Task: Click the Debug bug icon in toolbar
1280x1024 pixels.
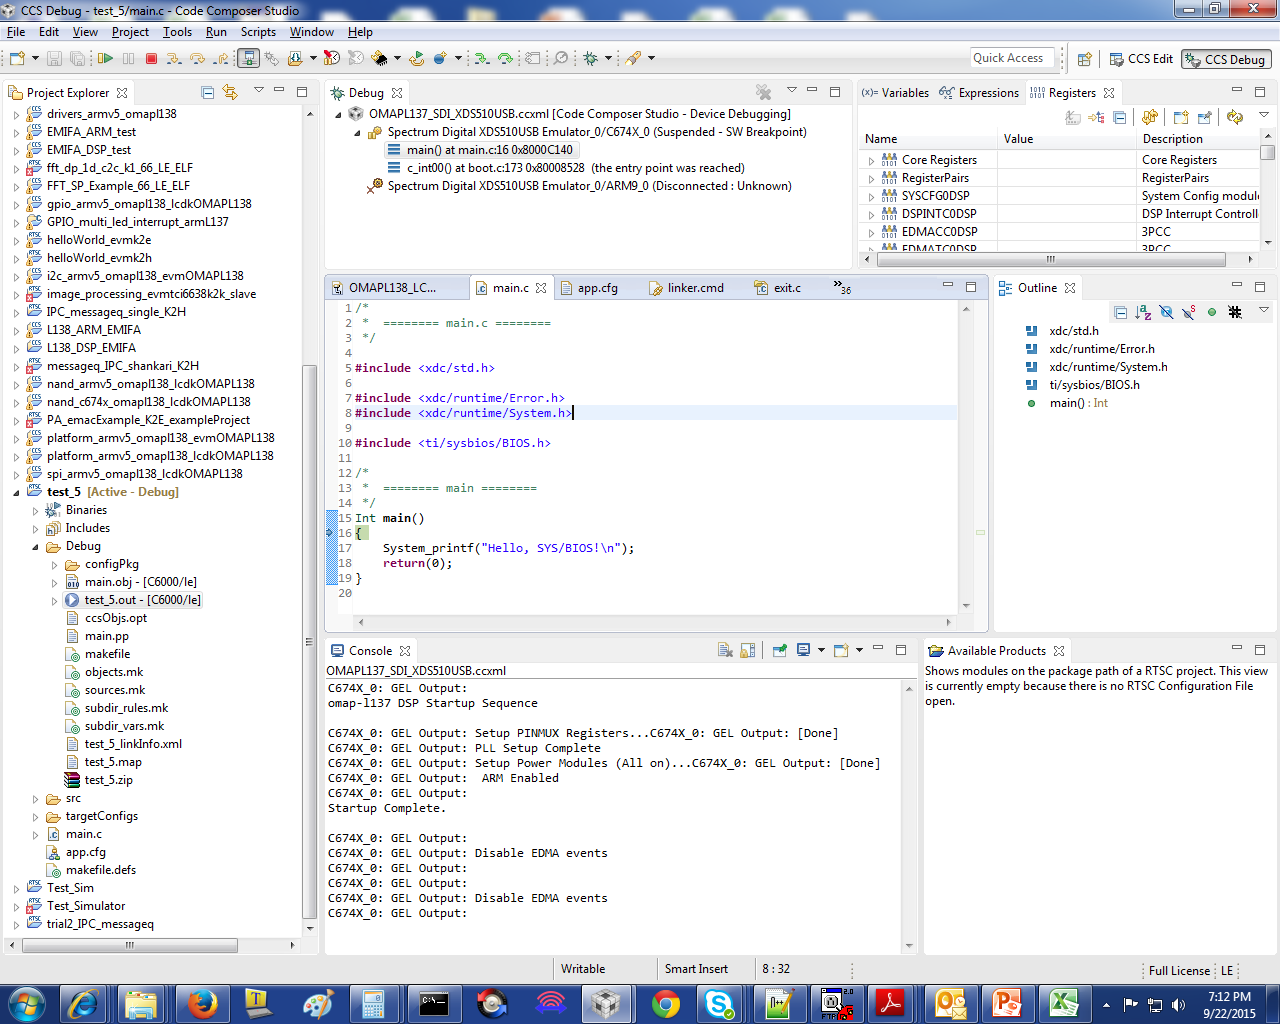Action: click(x=591, y=58)
